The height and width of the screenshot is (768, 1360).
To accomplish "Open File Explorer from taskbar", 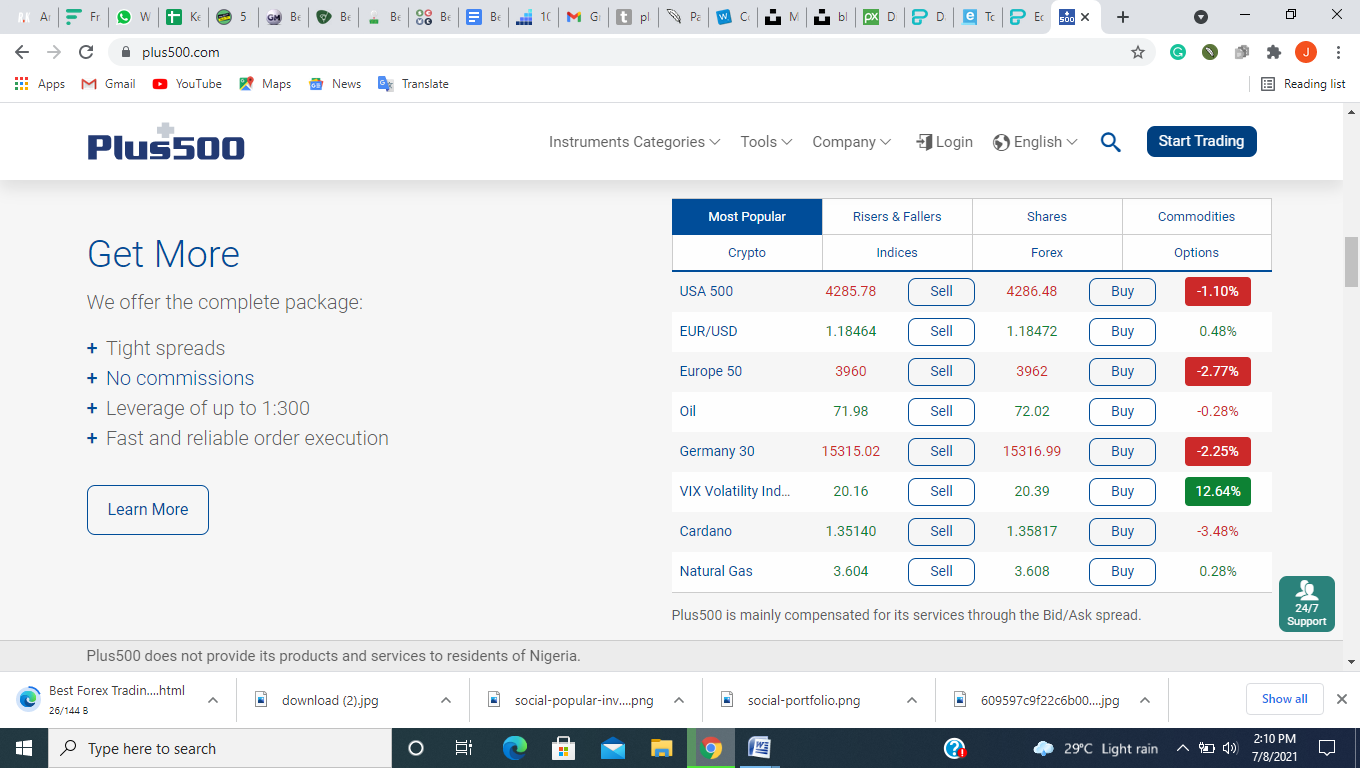I will (662, 748).
